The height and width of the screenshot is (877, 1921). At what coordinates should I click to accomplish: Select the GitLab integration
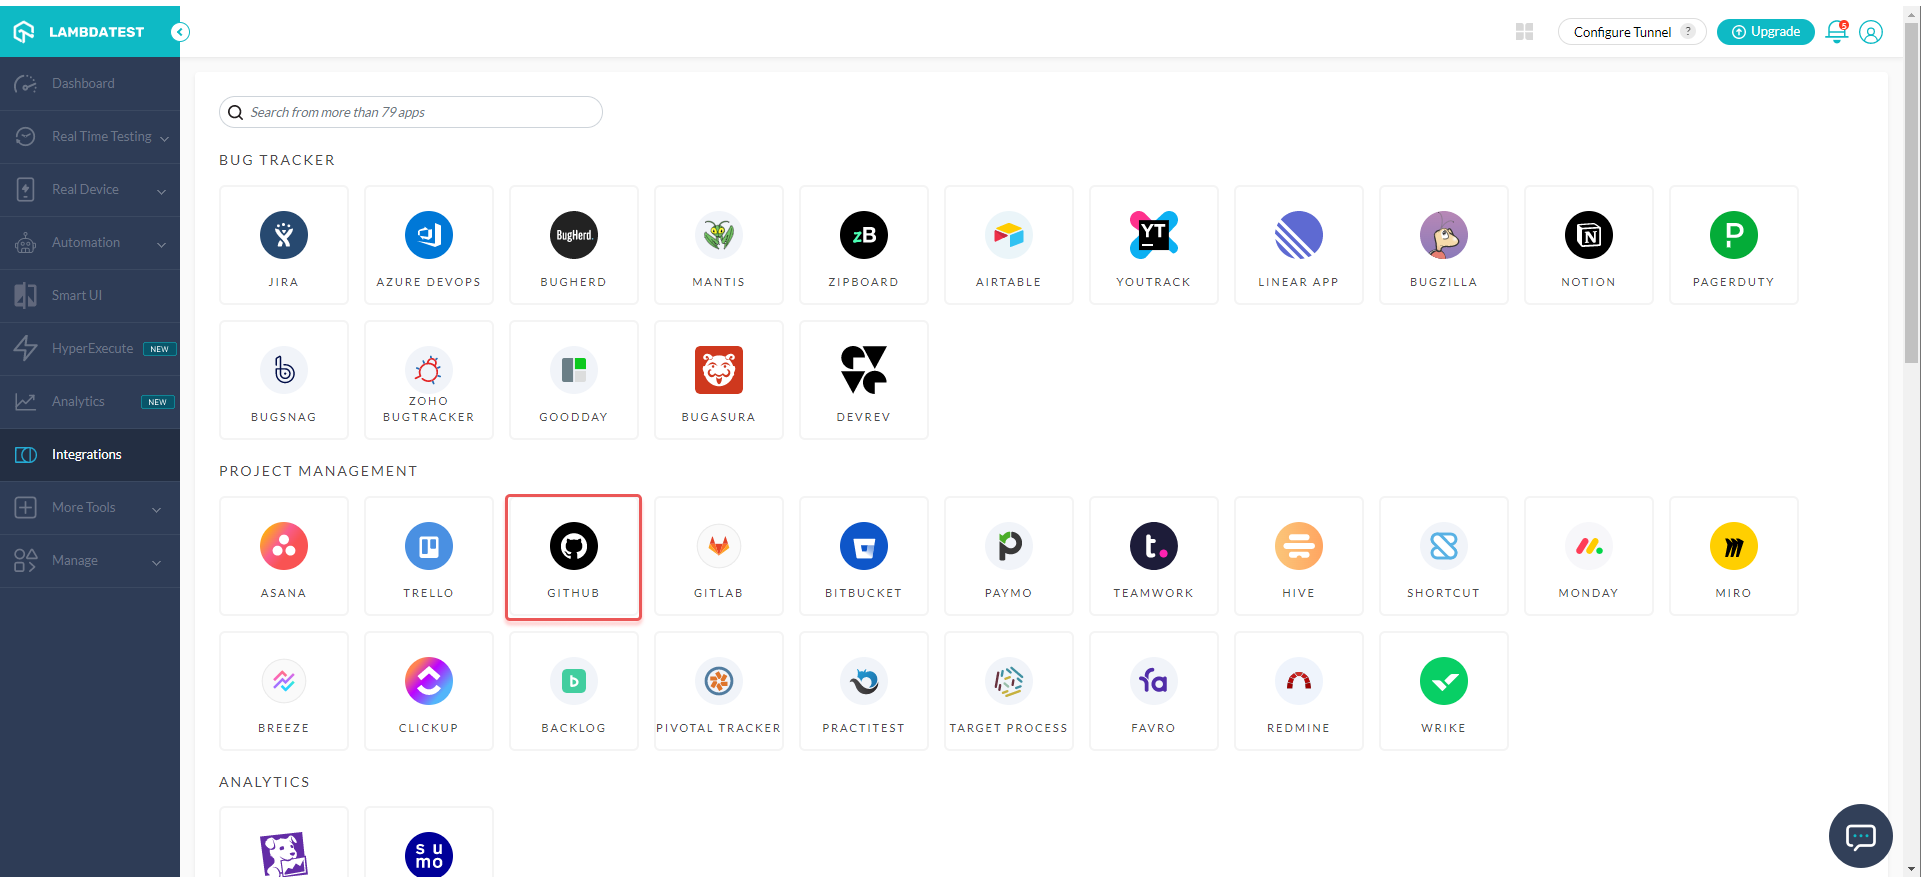(719, 556)
